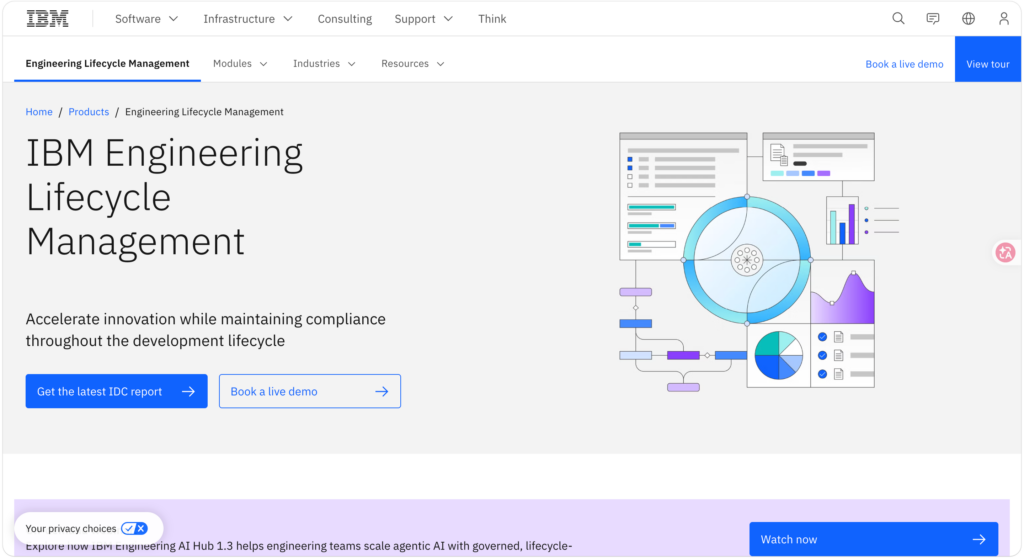
Task: Click the Products breadcrumb link
Action: click(89, 112)
